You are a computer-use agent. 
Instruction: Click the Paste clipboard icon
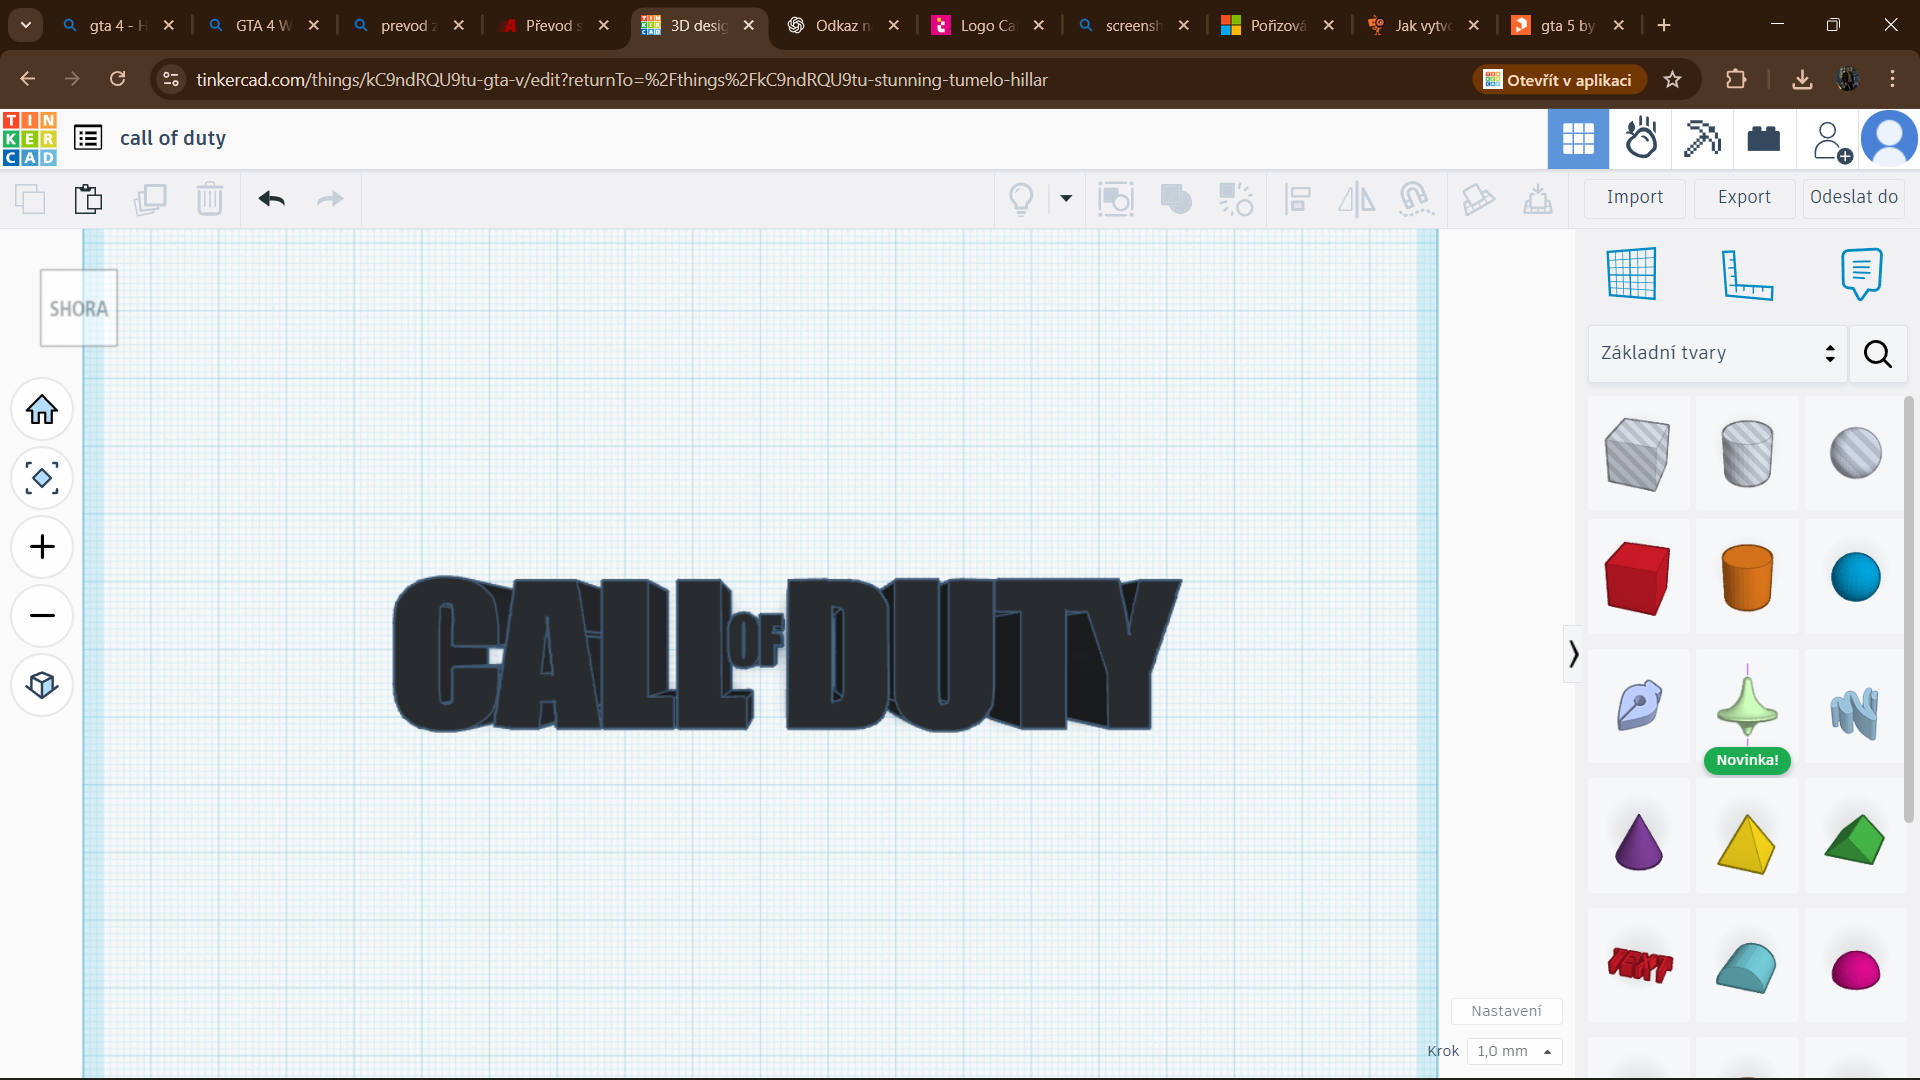point(88,199)
